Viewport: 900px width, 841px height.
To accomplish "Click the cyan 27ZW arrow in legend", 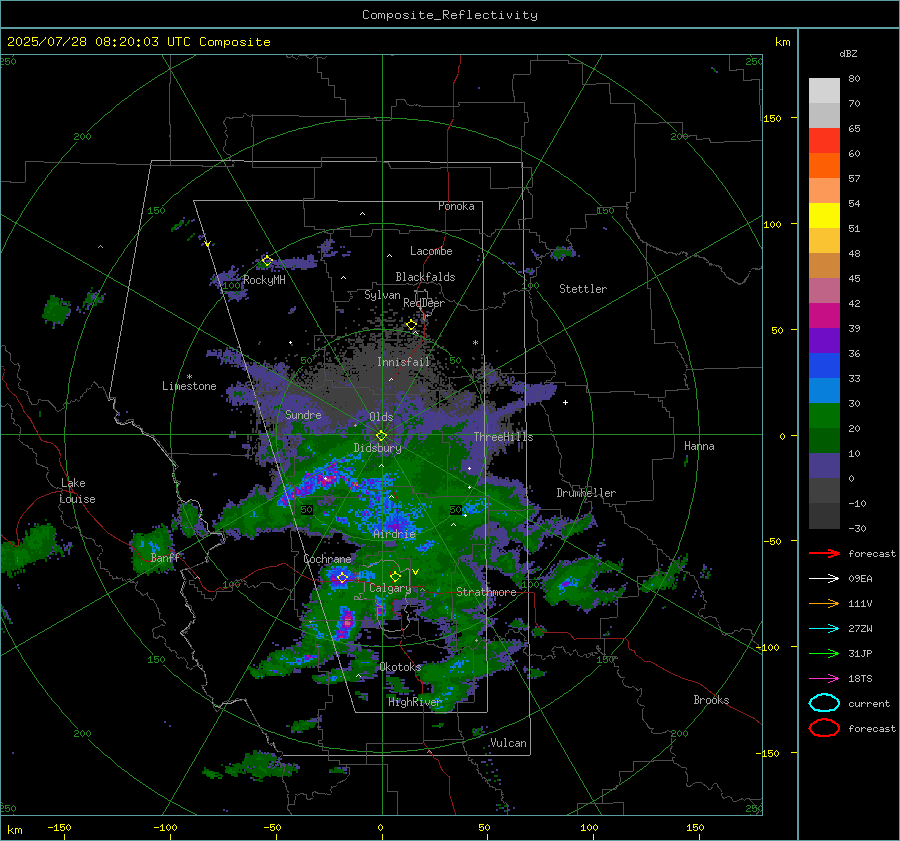I will click(824, 629).
